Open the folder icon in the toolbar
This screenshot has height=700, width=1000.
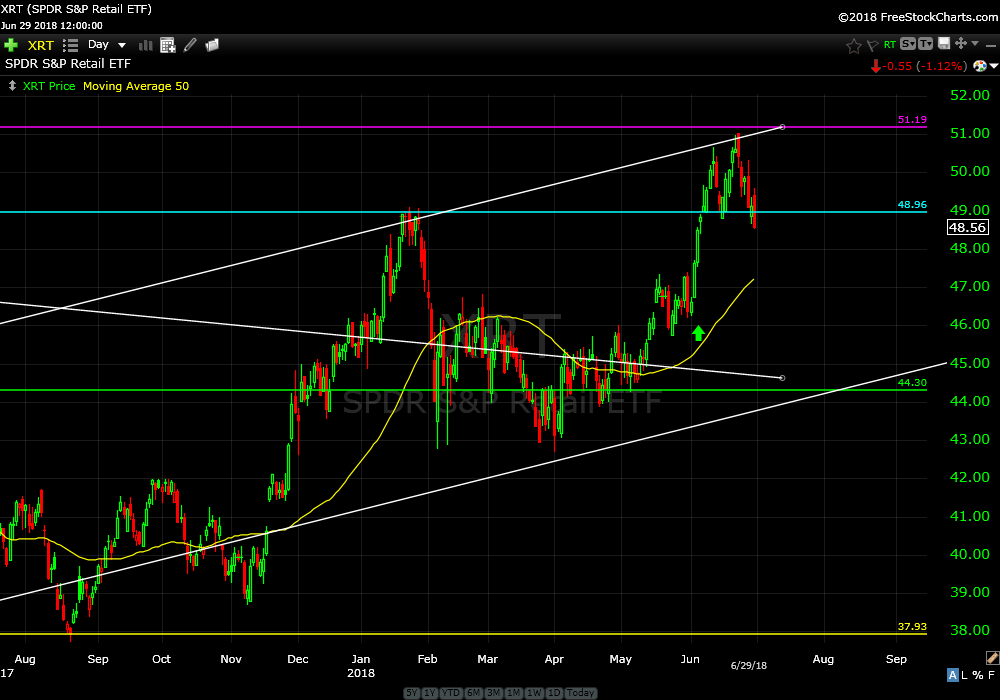click(212, 45)
